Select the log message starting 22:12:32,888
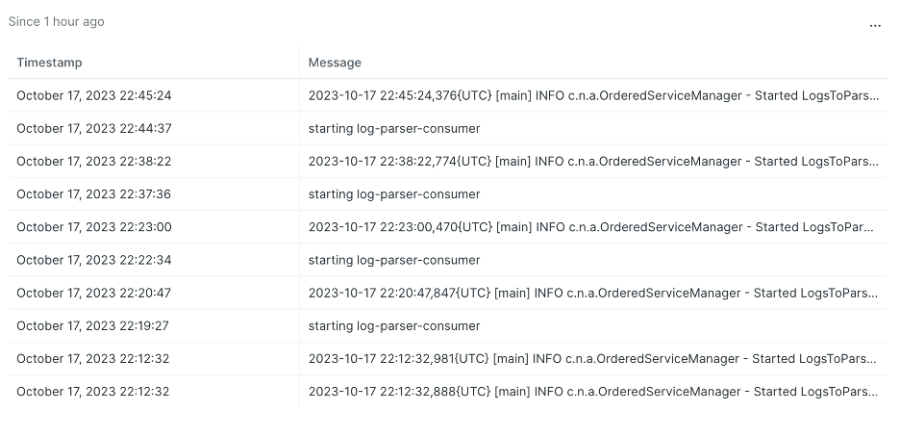 593,392
